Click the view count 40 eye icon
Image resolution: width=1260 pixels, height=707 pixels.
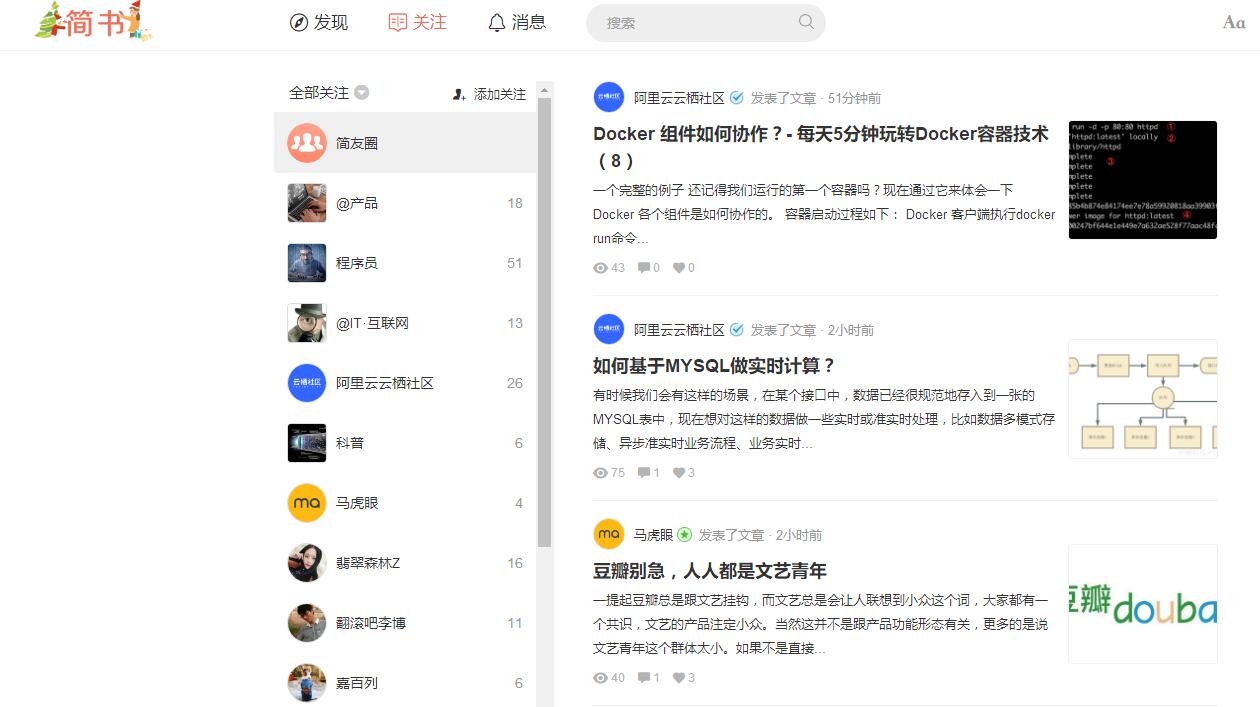click(601, 678)
